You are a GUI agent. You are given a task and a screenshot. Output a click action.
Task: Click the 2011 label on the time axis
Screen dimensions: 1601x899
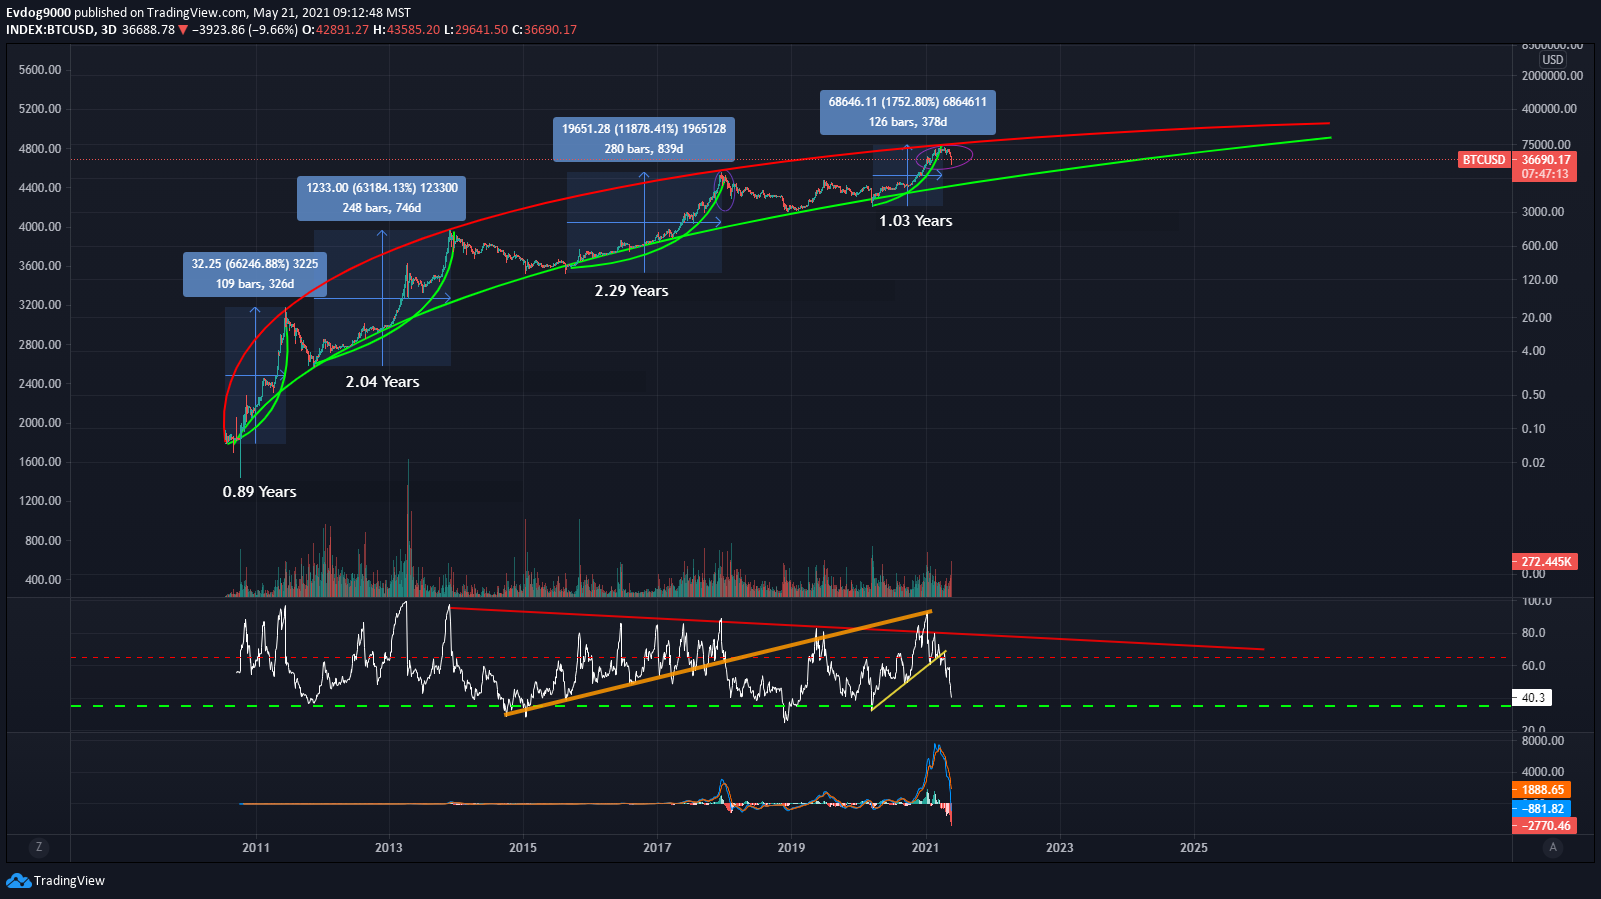point(256,848)
